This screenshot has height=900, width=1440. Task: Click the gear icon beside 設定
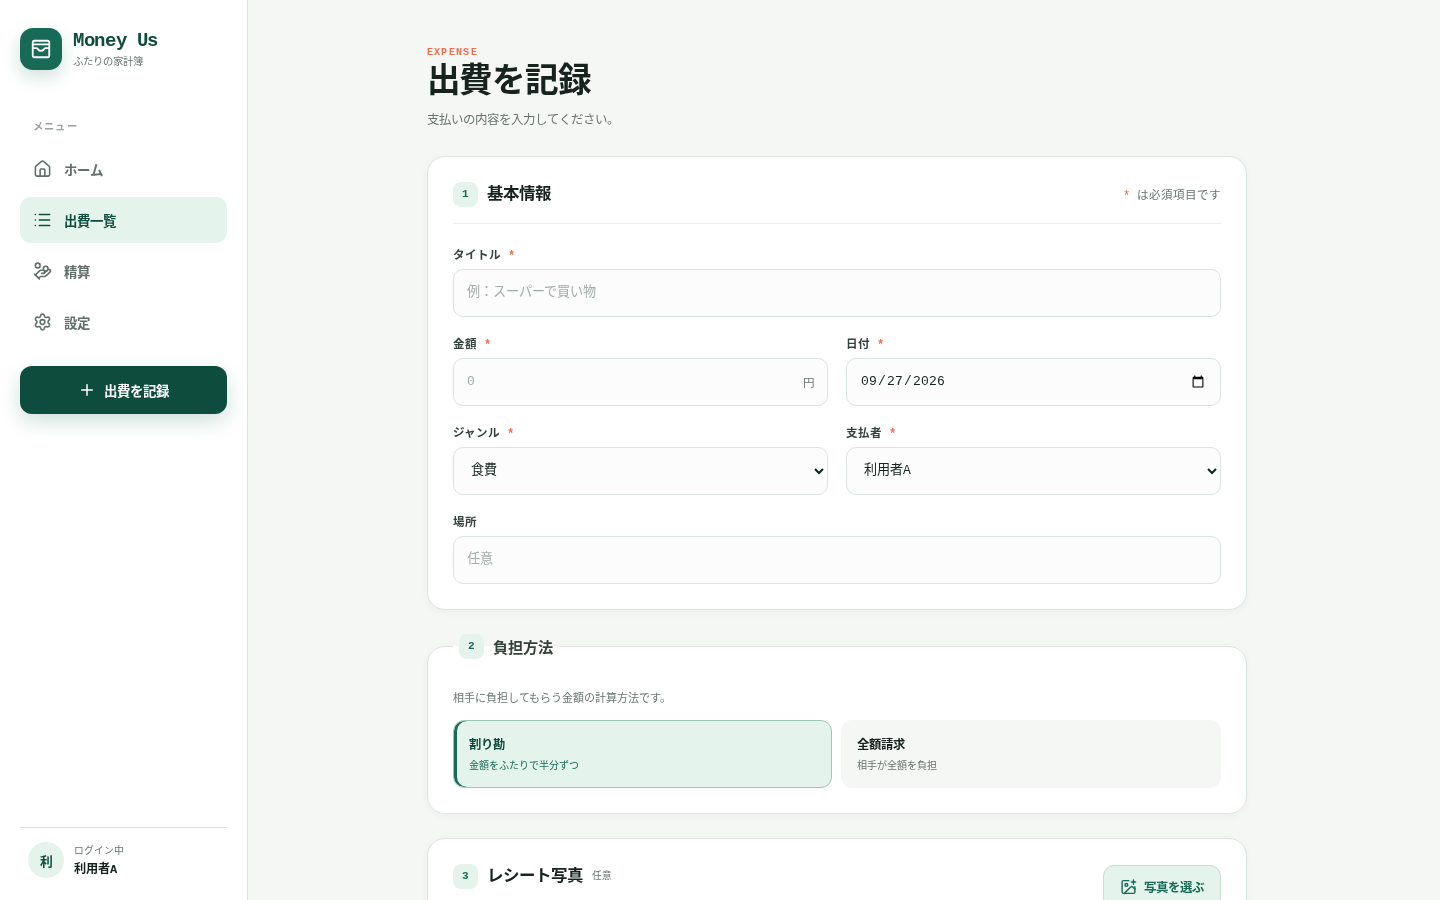[42, 322]
